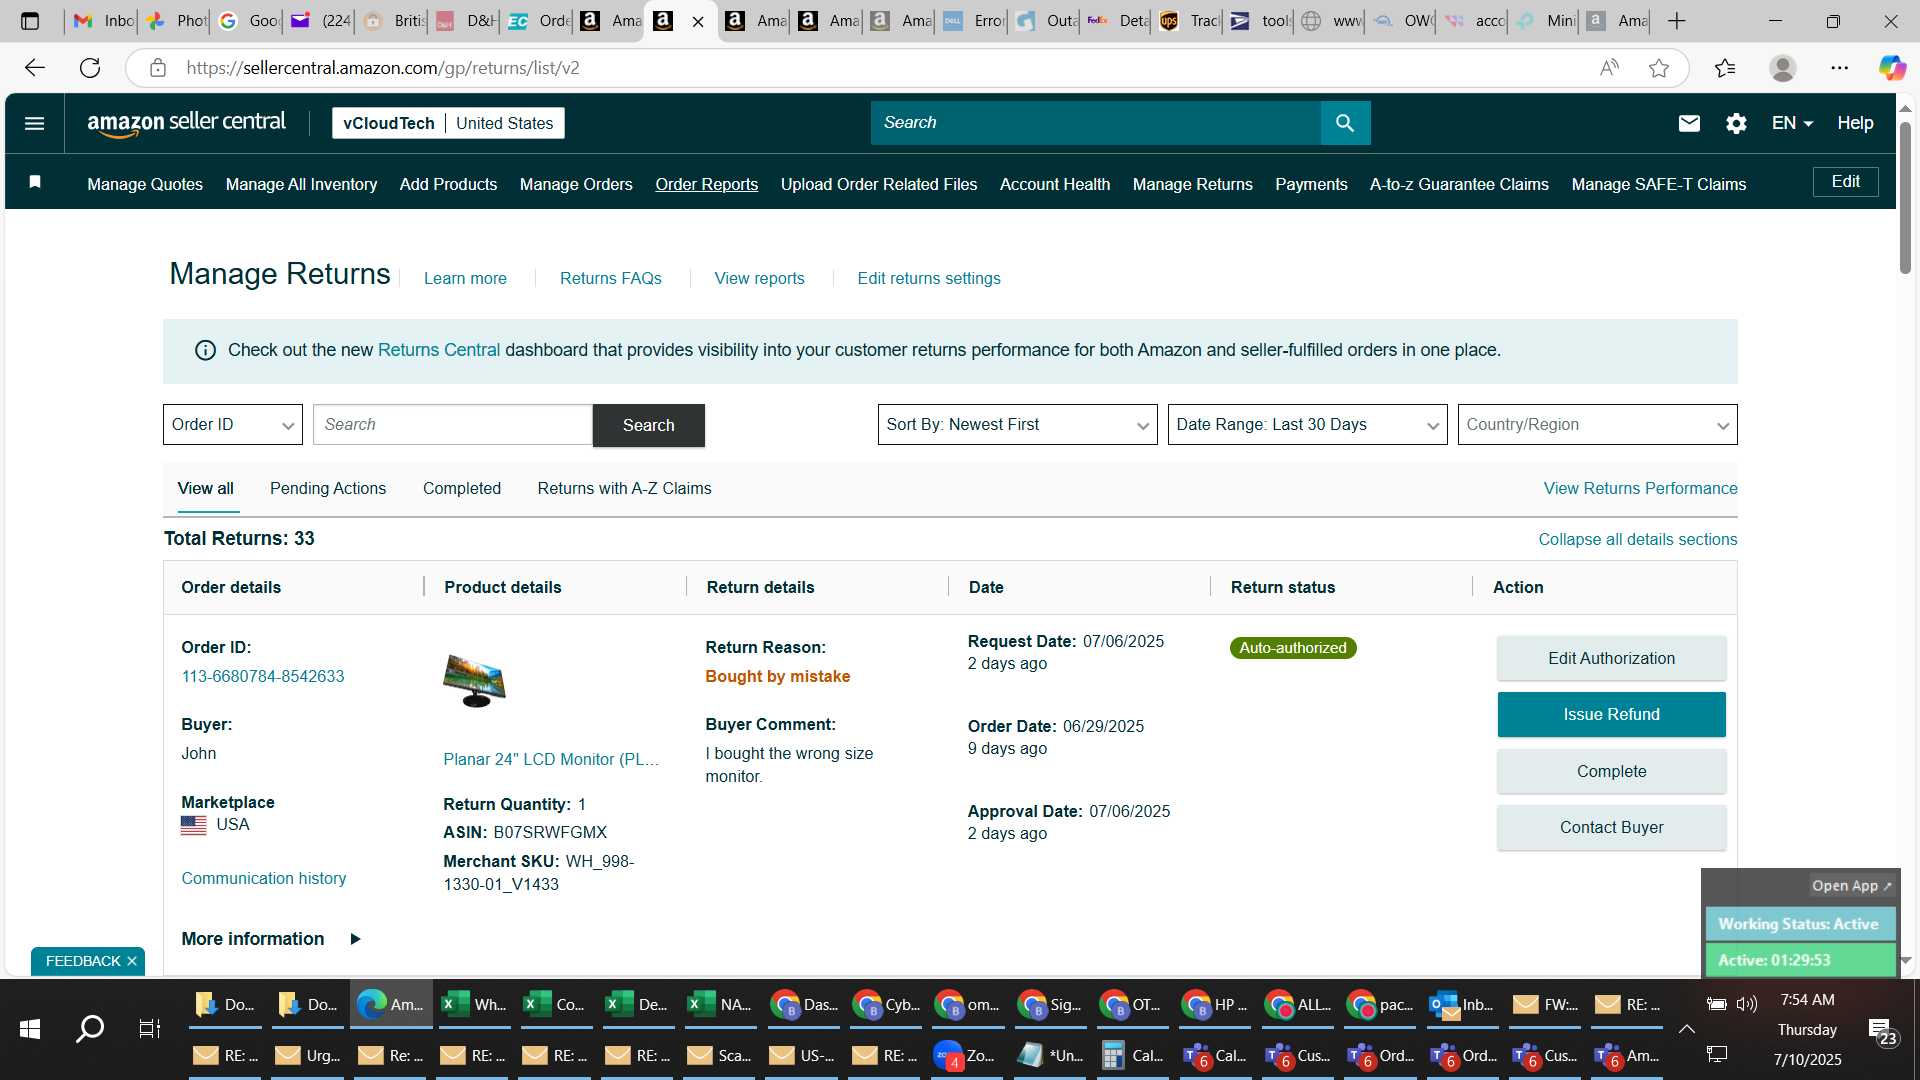Open Communication history link
Screen dimensions: 1920x1080
(x=263, y=878)
